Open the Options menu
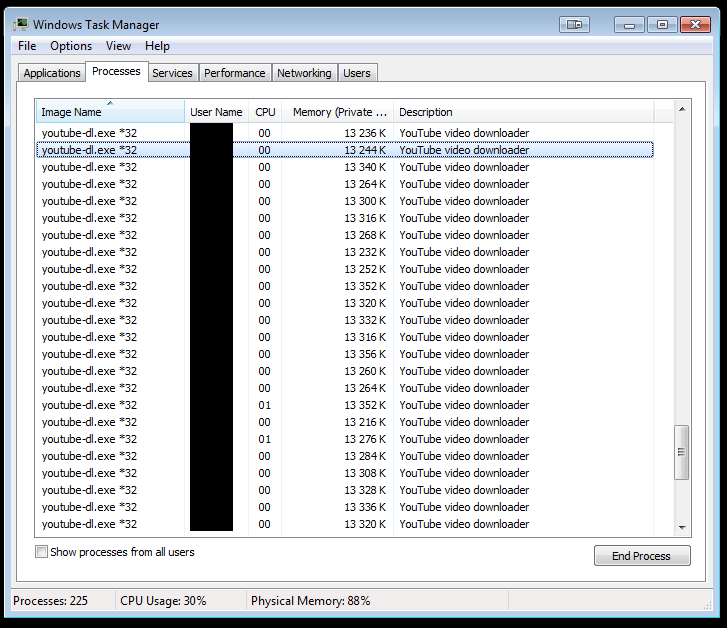Screen dimensions: 727x628 pyautogui.click(x=71, y=46)
